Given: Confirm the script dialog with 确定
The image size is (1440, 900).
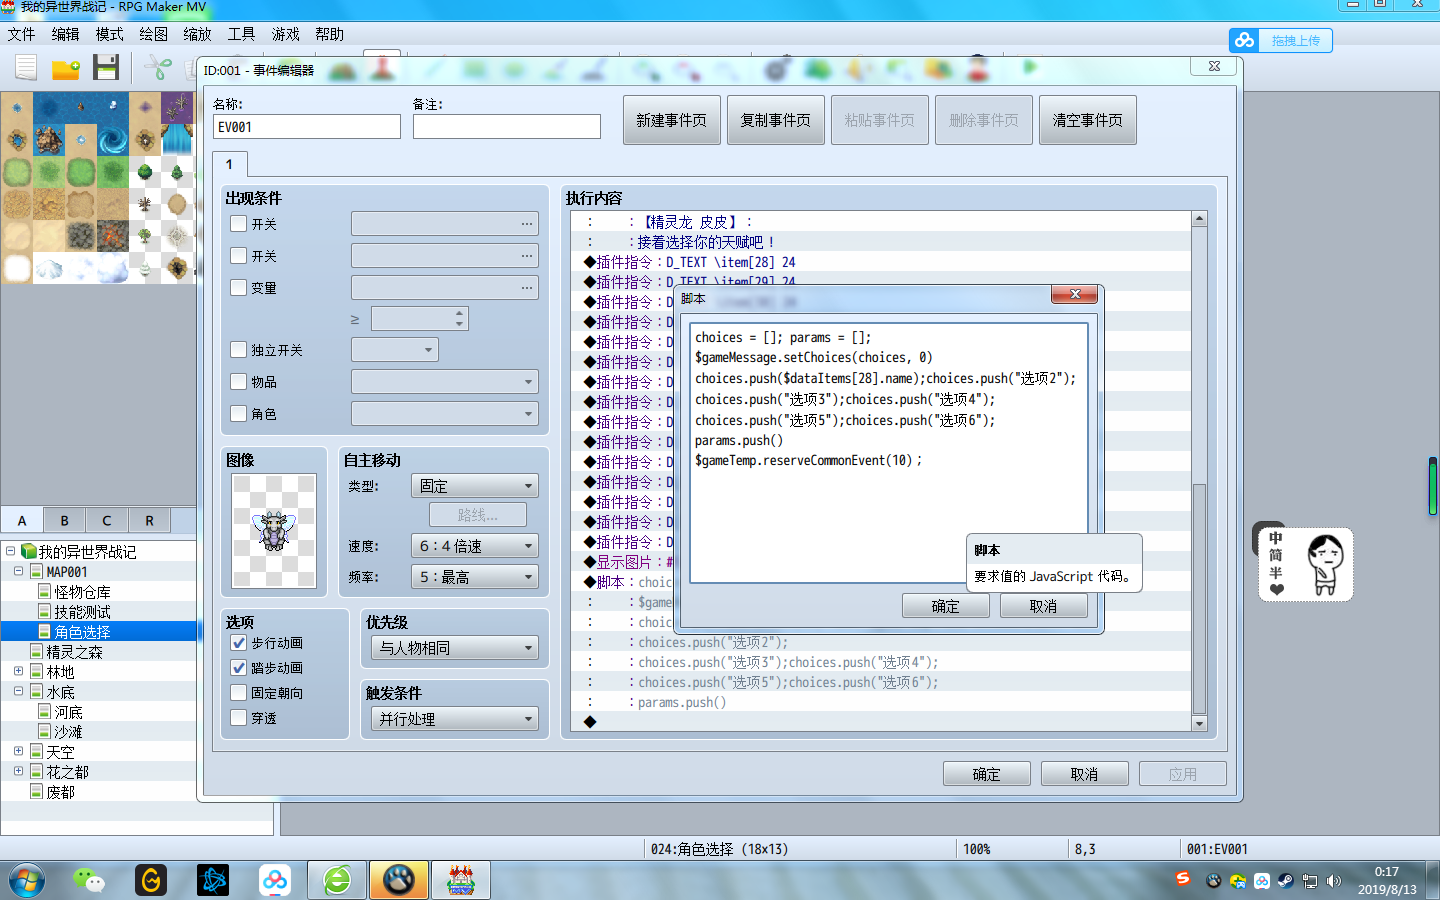Looking at the screenshot, I should coord(946,607).
